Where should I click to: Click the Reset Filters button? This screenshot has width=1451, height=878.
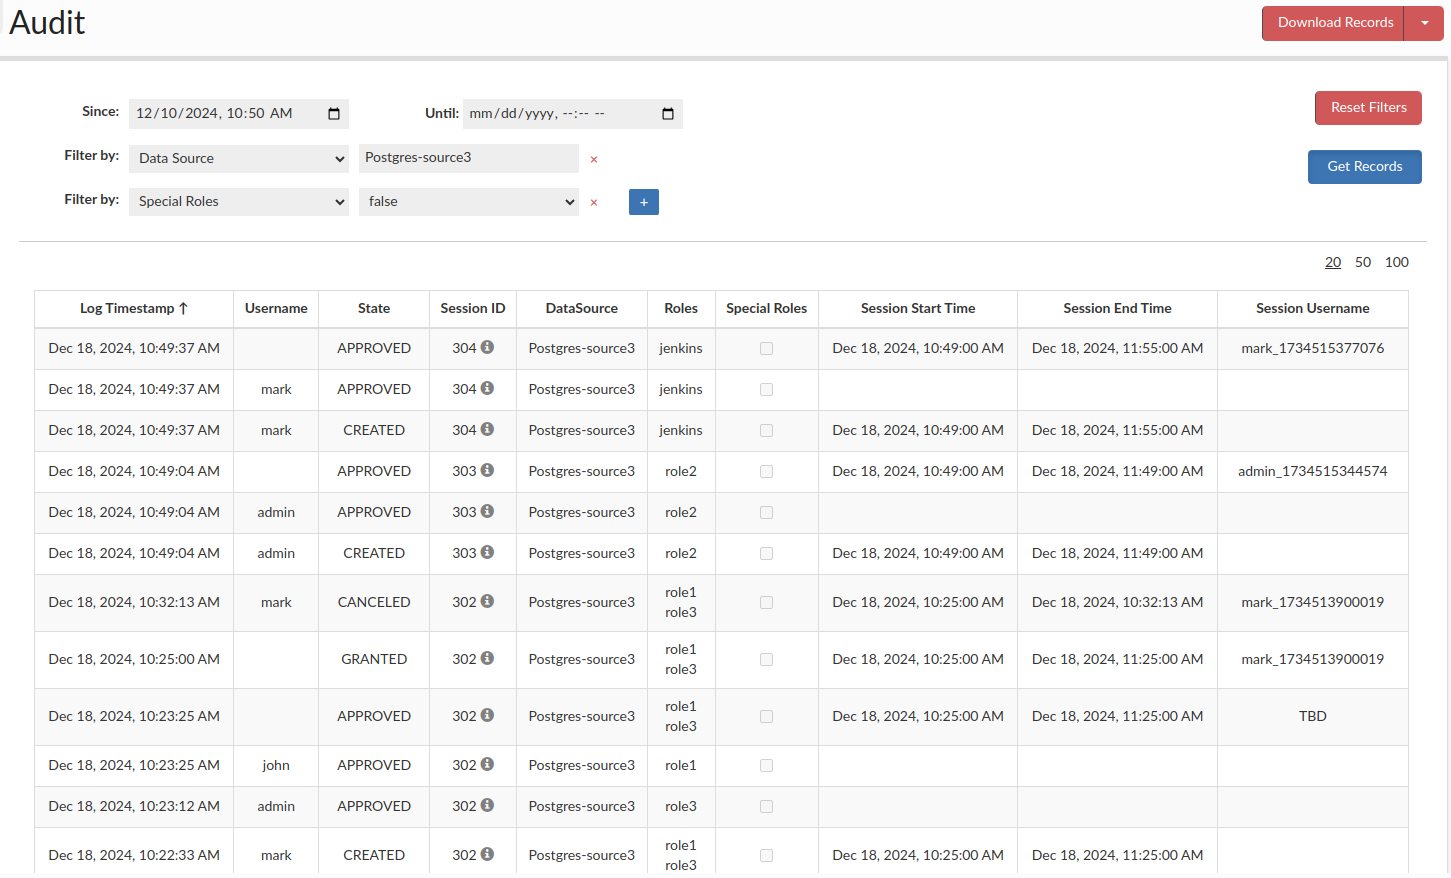point(1367,108)
